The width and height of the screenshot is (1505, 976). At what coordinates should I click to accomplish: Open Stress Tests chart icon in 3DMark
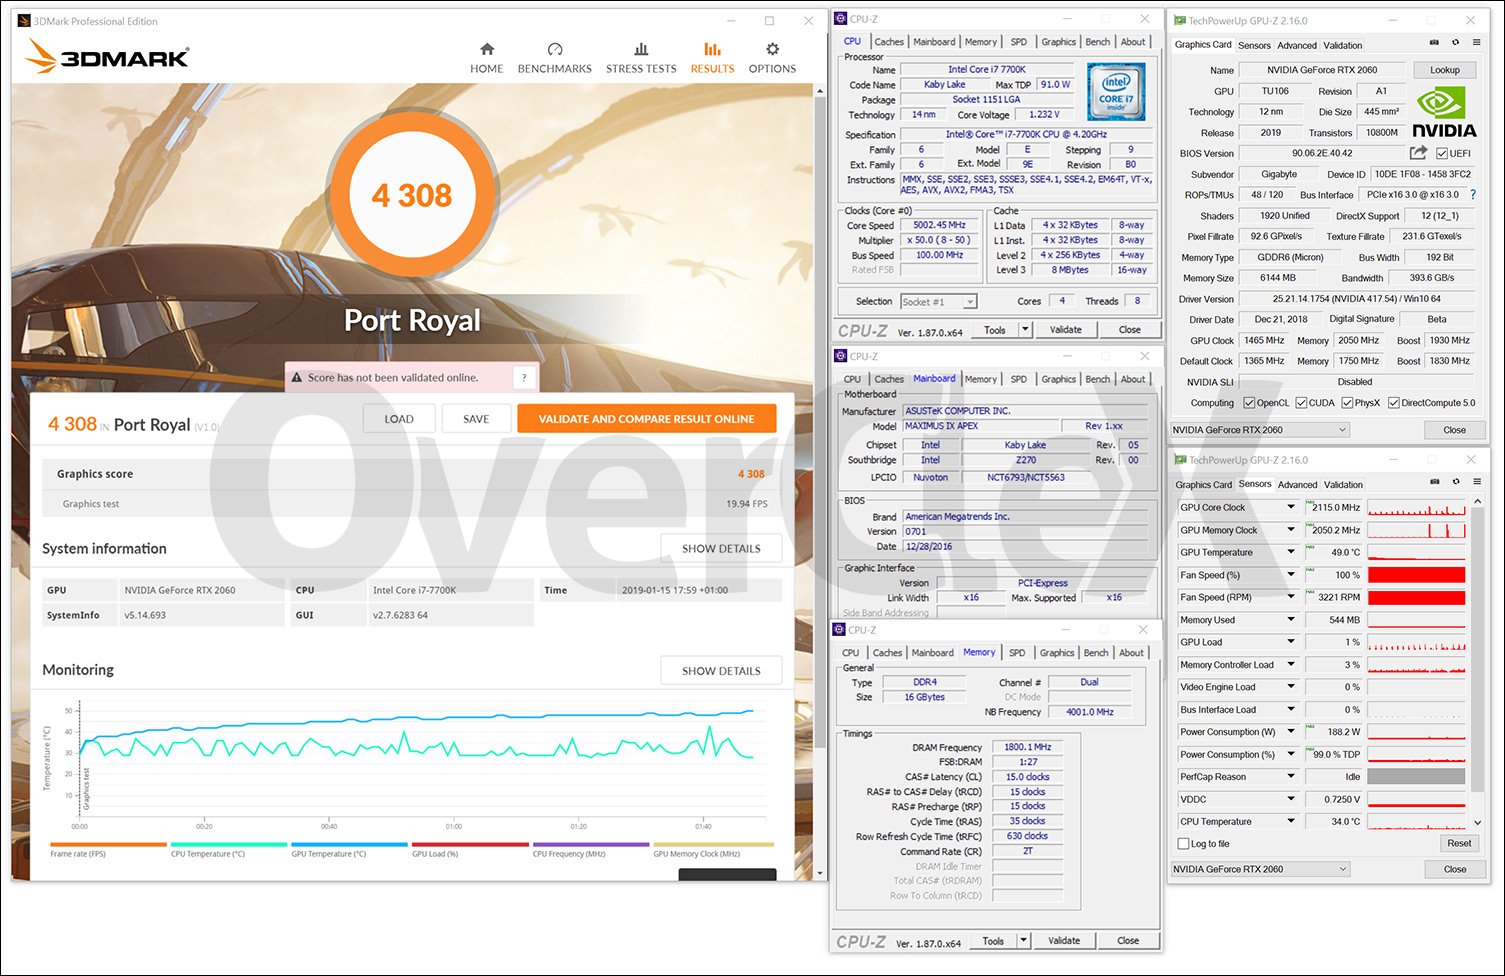click(x=641, y=49)
